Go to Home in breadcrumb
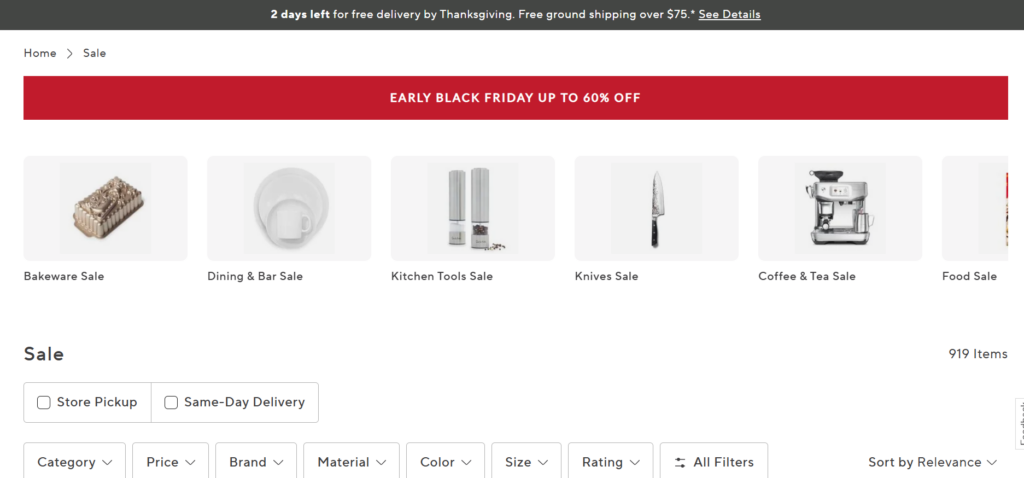 click(40, 53)
